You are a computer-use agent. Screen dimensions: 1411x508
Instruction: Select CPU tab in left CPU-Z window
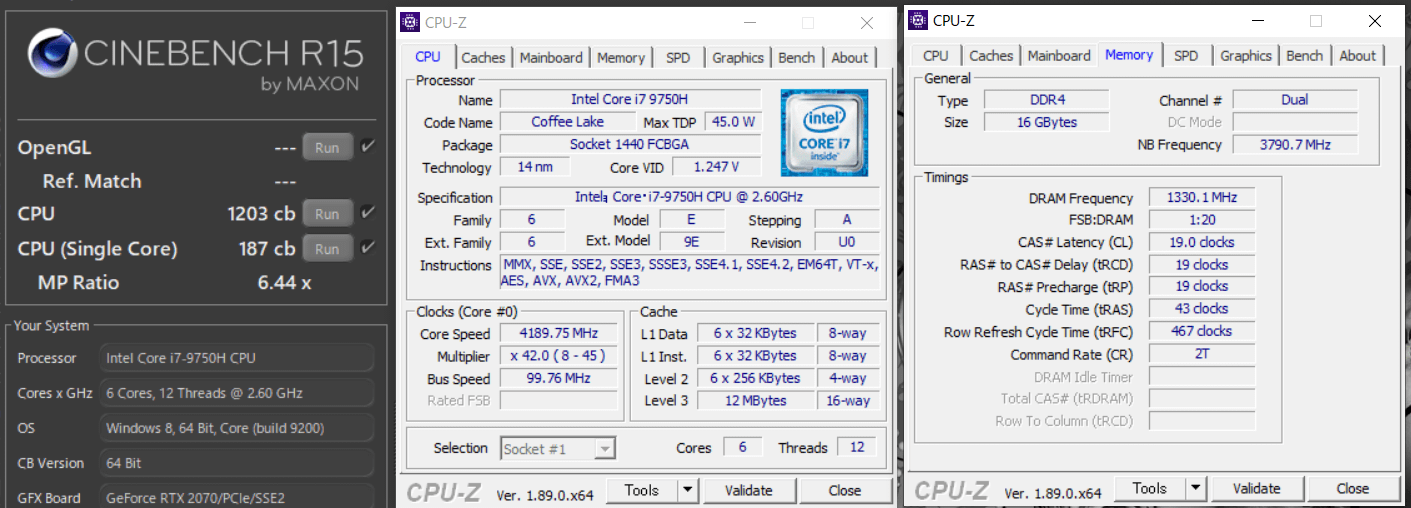click(x=428, y=57)
